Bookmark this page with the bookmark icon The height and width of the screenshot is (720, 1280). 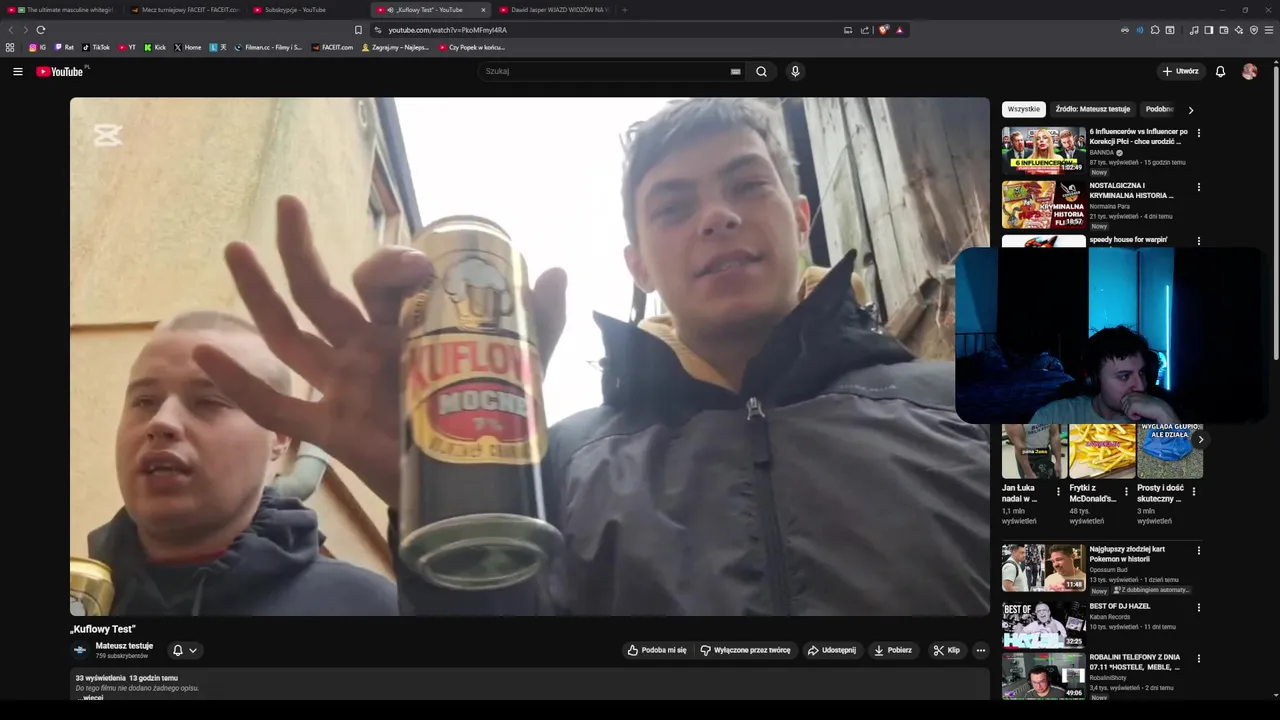coord(358,30)
